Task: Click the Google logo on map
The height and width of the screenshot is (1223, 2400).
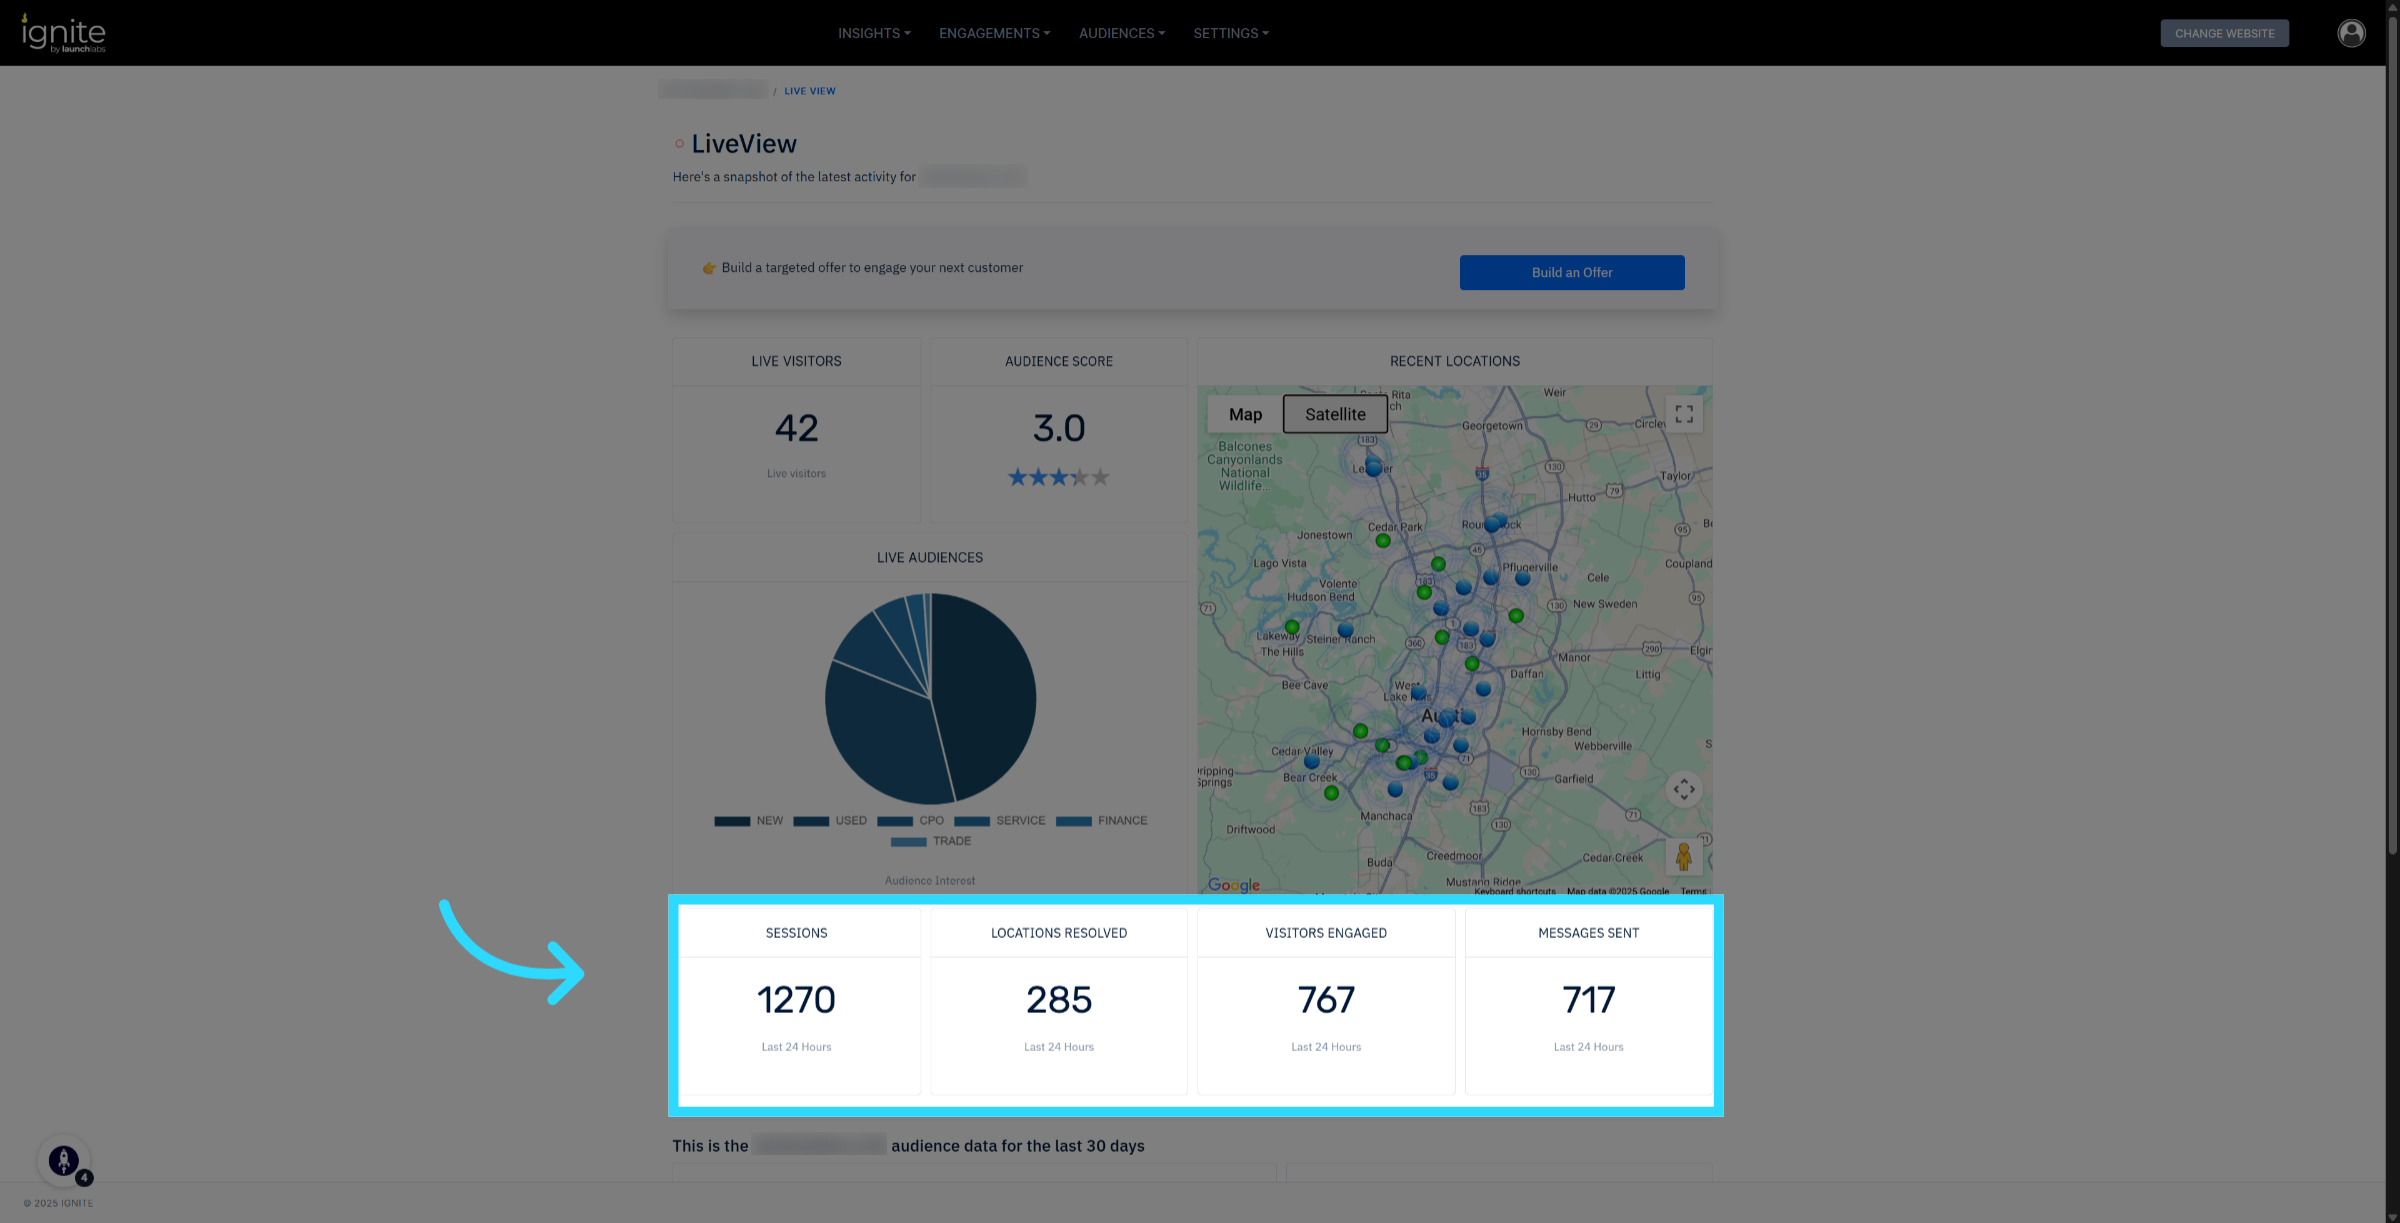Action: pos(1233,885)
